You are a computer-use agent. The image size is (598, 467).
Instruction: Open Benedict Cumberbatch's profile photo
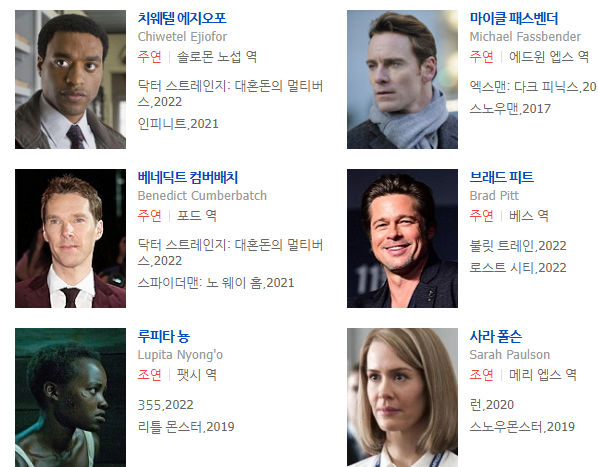click(70, 238)
